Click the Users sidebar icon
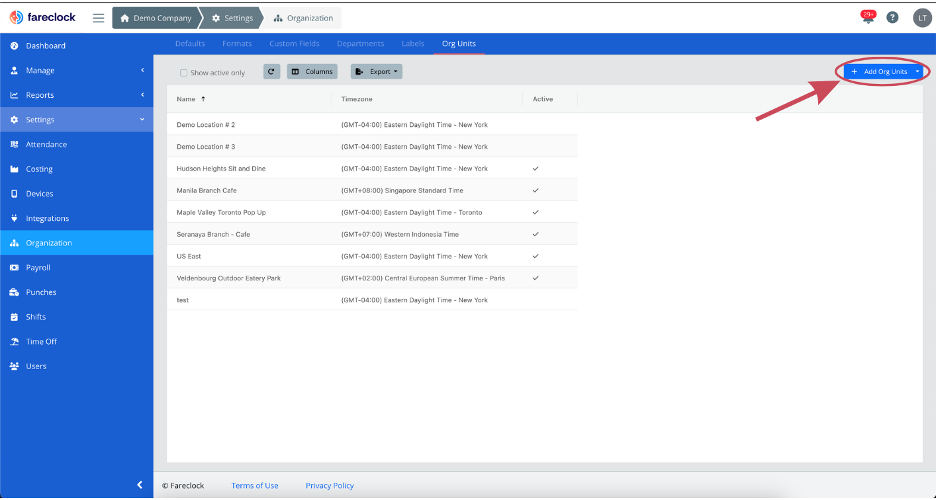The image size is (936, 500). coord(14,366)
